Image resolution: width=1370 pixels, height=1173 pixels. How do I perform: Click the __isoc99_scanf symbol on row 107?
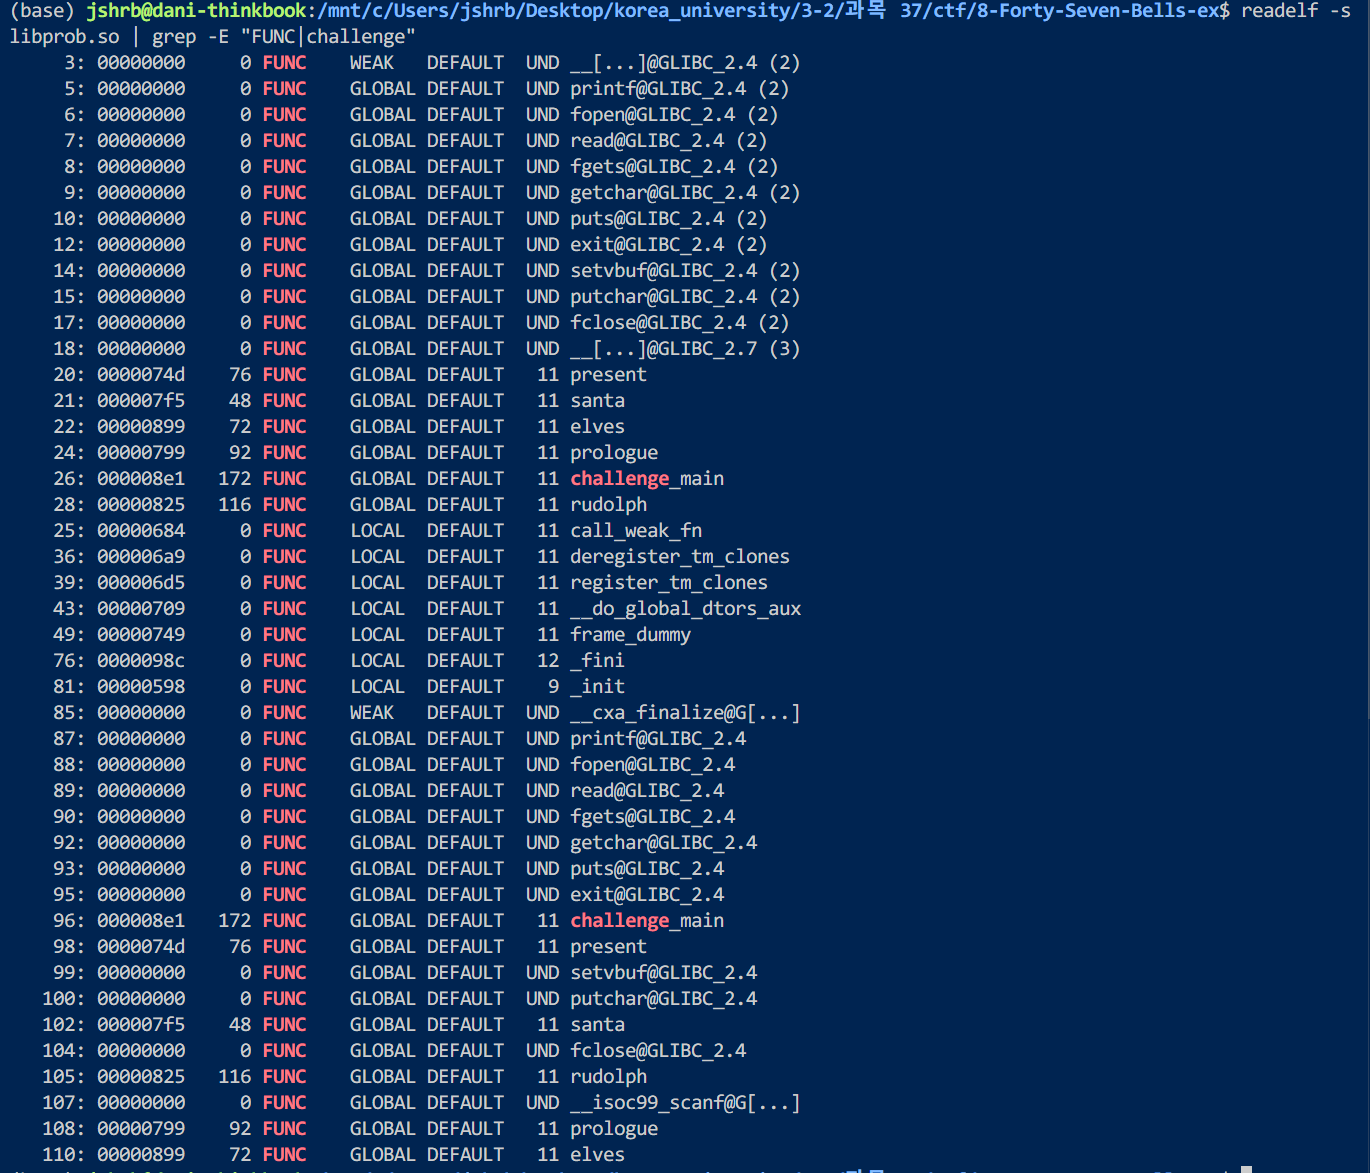(685, 1103)
